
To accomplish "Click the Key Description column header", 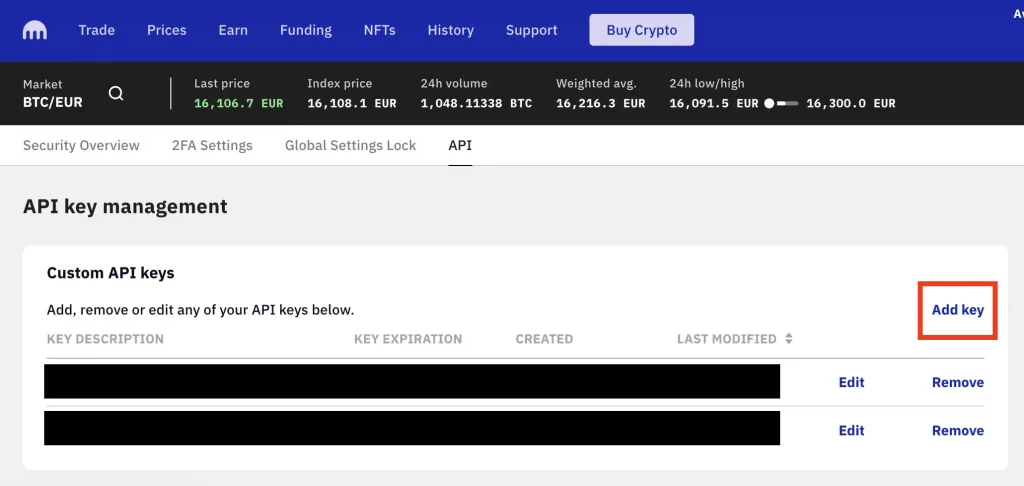I will tap(105, 339).
